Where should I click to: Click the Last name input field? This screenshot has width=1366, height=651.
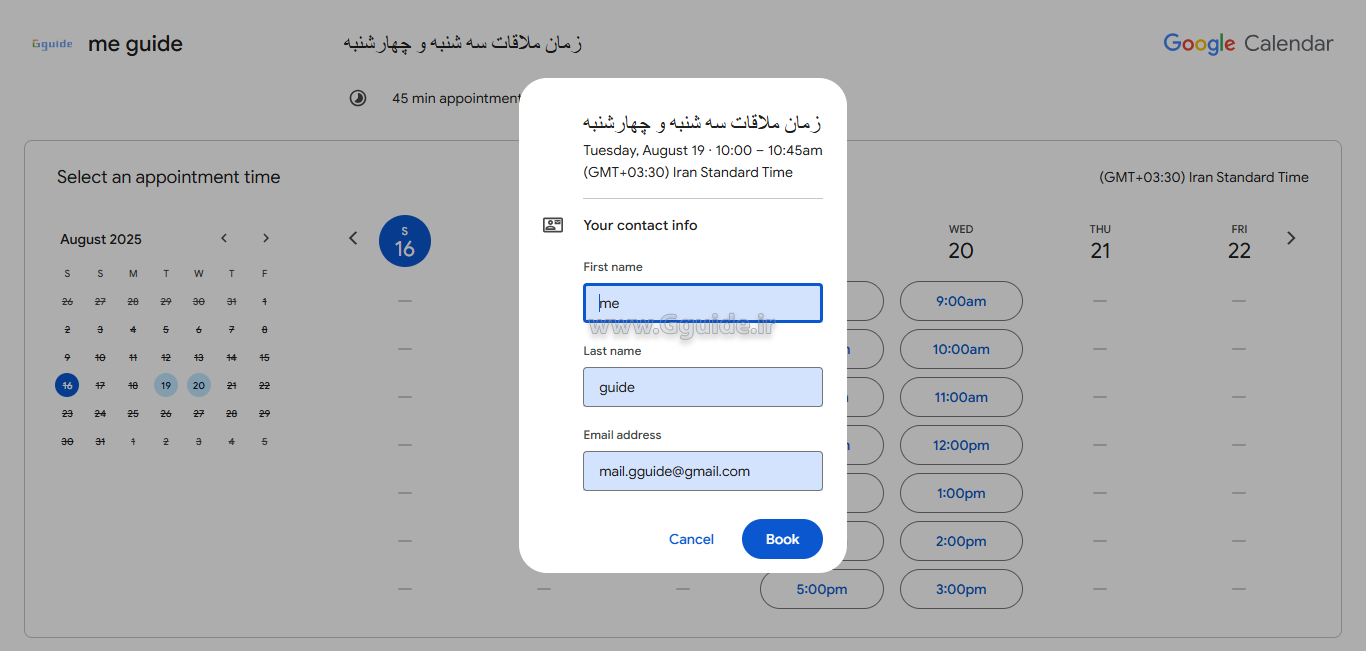702,386
